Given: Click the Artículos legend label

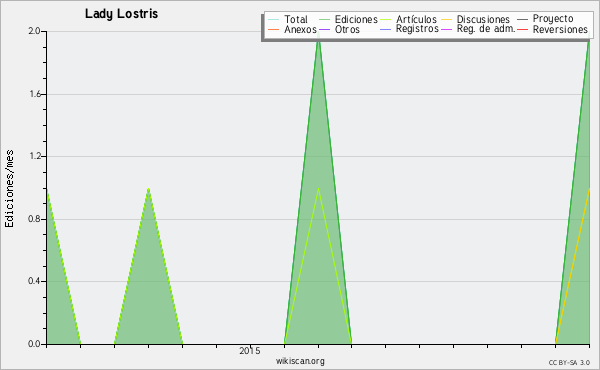Looking at the screenshot, I should tap(416, 19).
